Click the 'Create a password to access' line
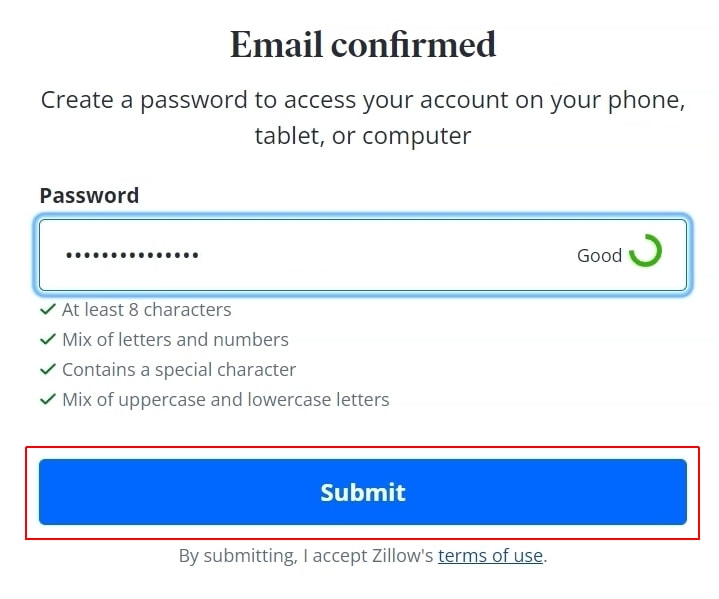The width and height of the screenshot is (719, 599). (x=363, y=101)
